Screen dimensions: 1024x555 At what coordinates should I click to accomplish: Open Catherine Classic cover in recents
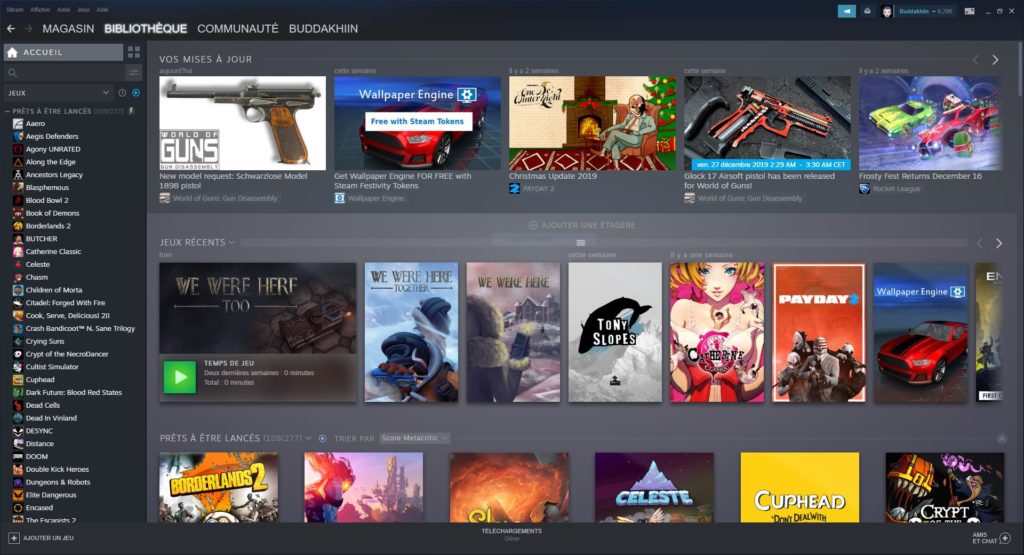tap(716, 332)
